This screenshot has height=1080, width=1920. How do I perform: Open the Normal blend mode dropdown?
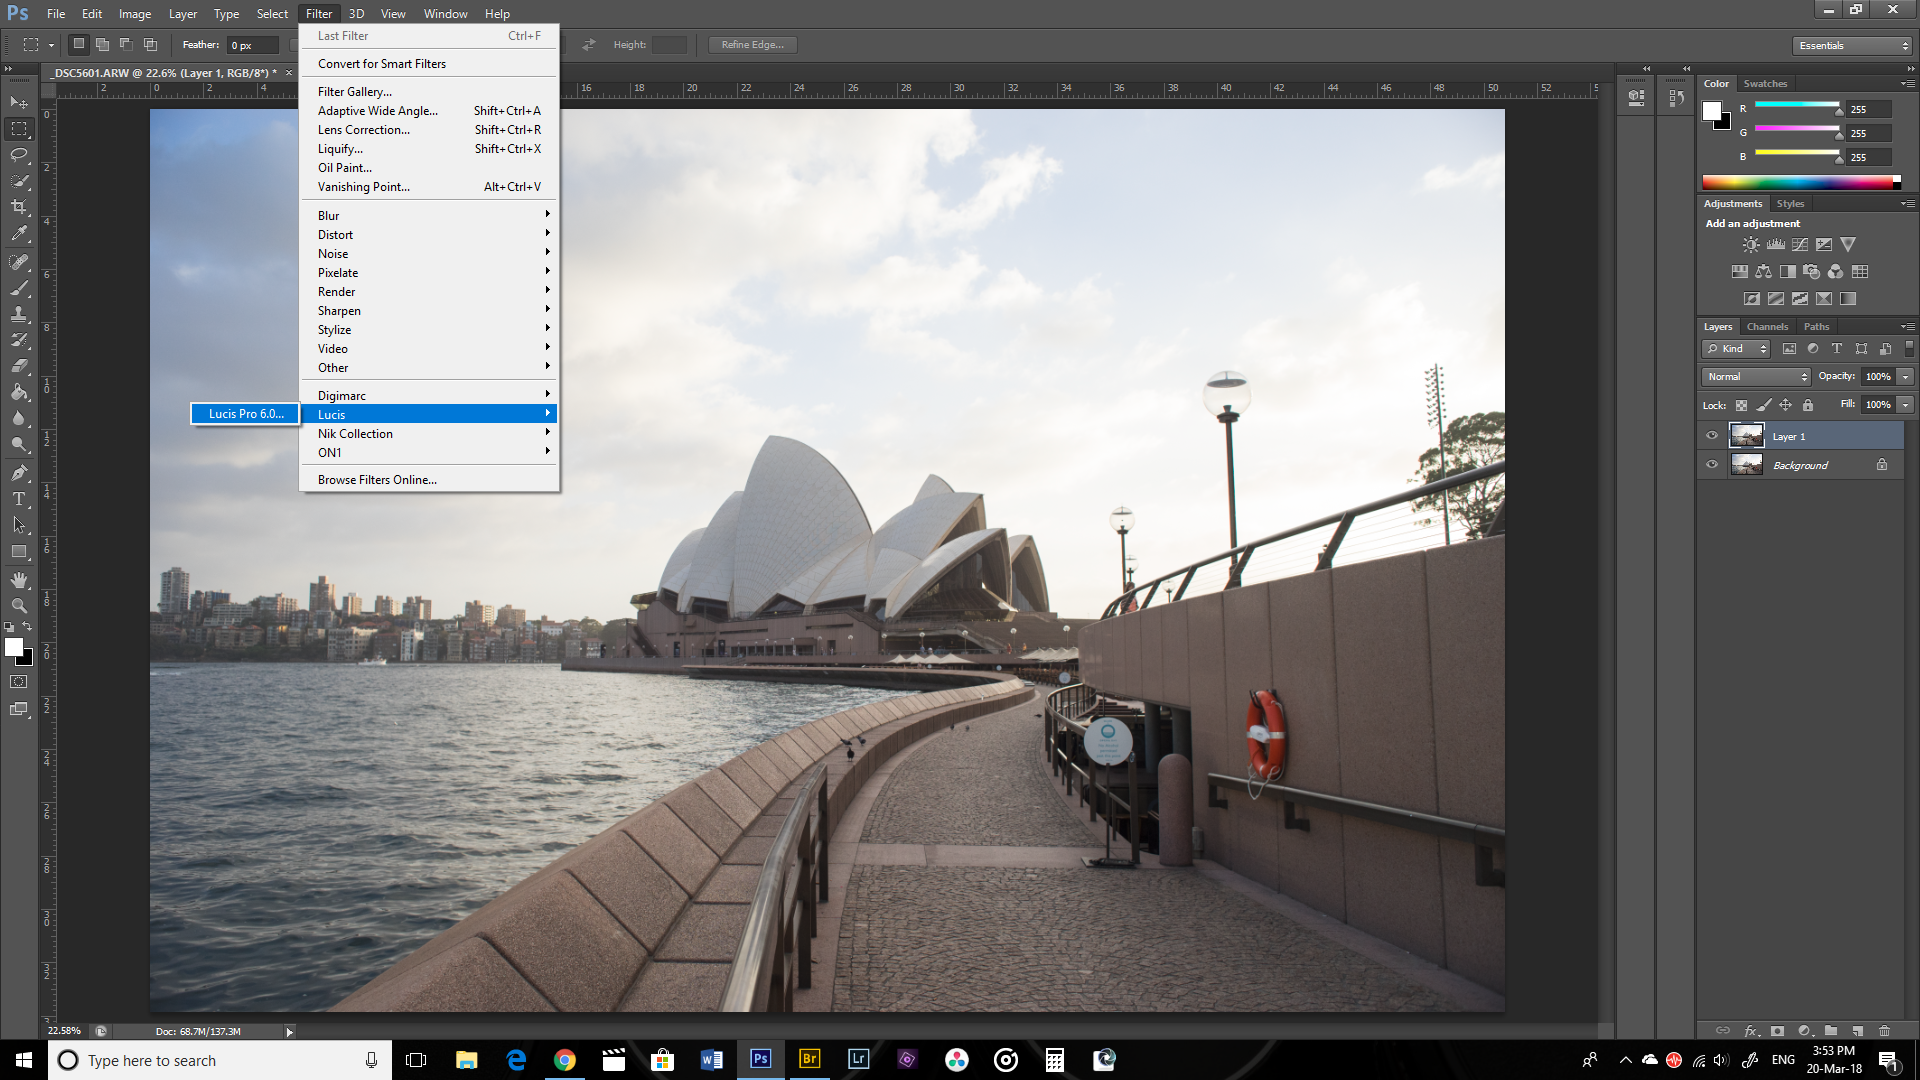1757,377
